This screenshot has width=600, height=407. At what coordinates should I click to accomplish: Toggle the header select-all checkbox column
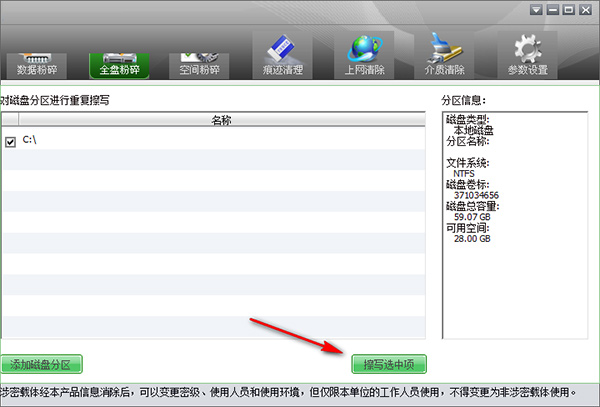tap(10, 120)
